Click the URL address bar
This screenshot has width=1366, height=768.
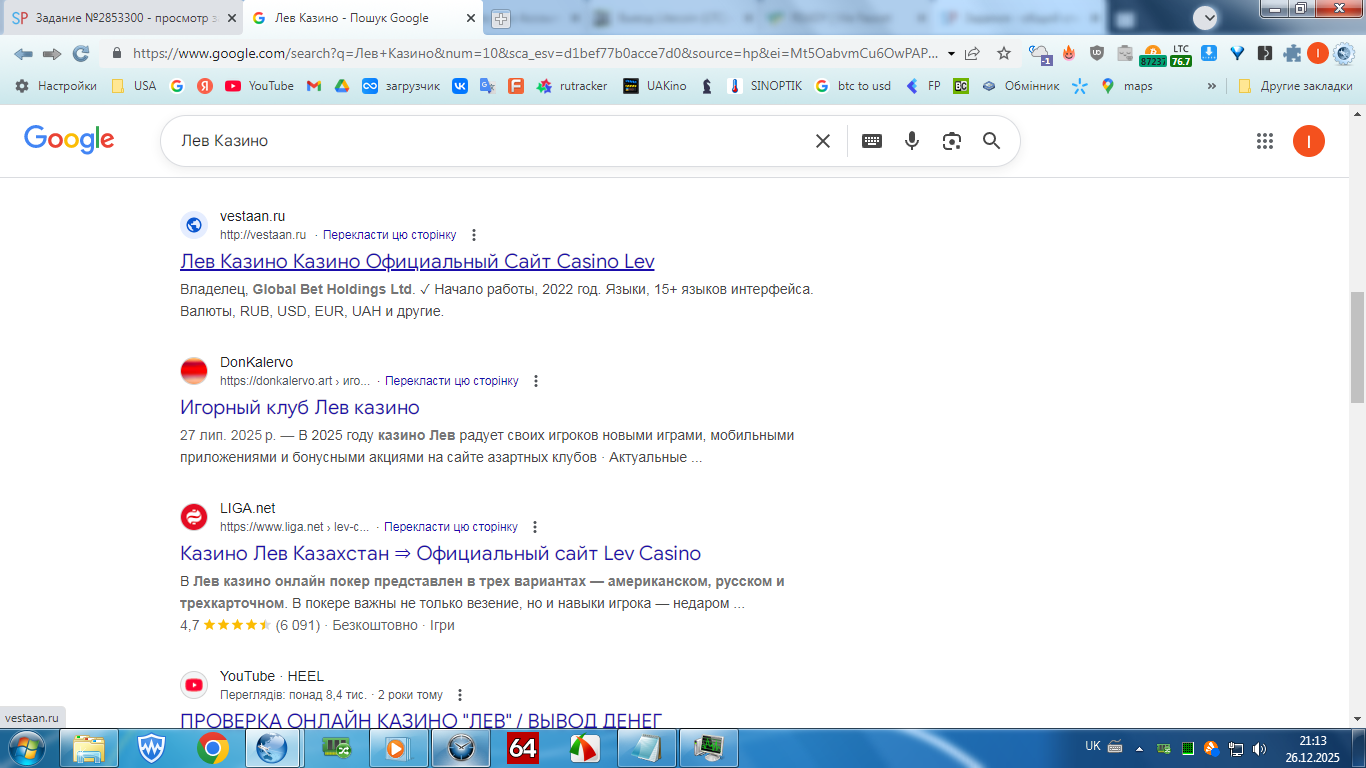(x=535, y=54)
